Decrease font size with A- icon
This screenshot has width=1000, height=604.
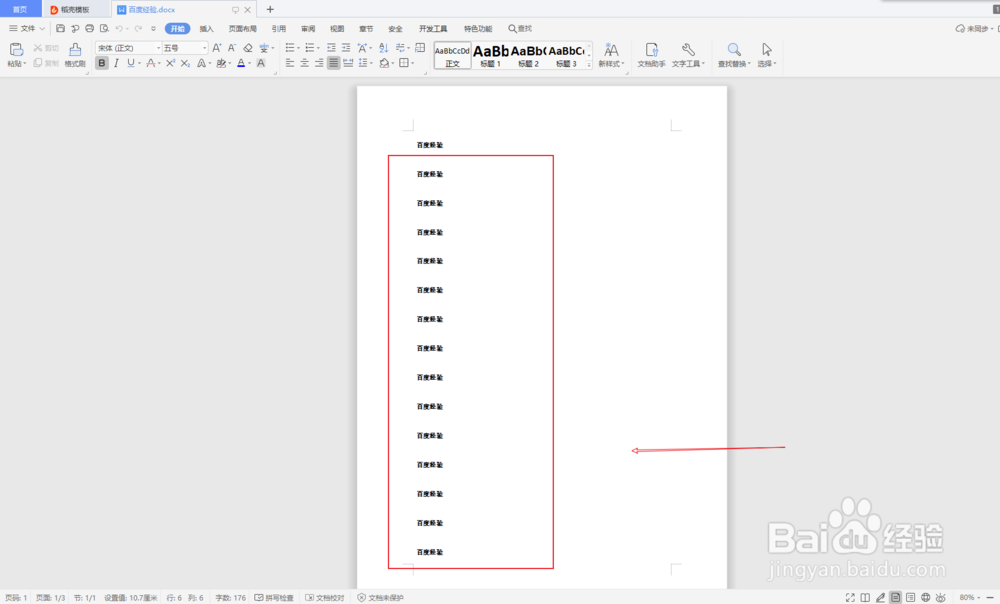232,48
